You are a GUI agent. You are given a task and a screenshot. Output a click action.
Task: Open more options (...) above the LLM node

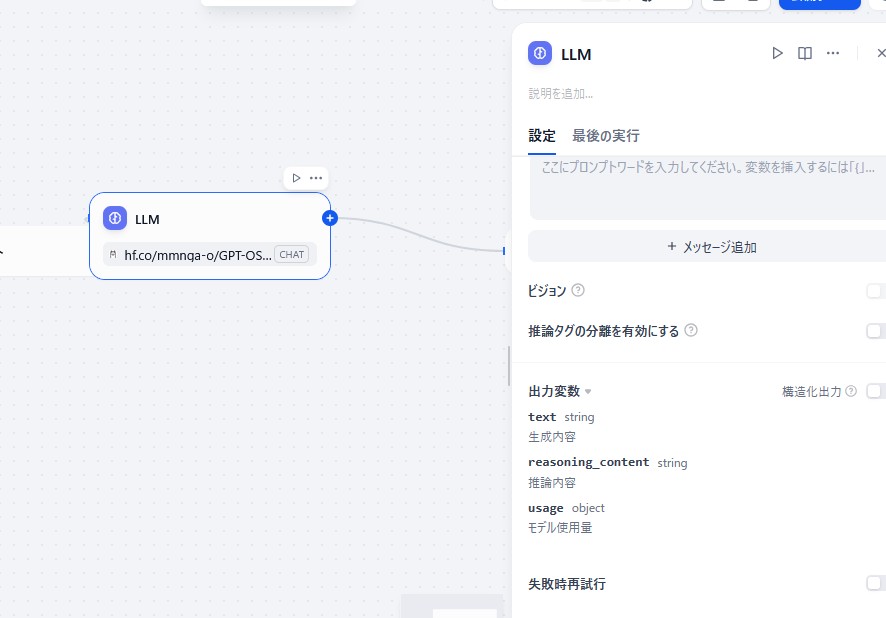coord(316,177)
